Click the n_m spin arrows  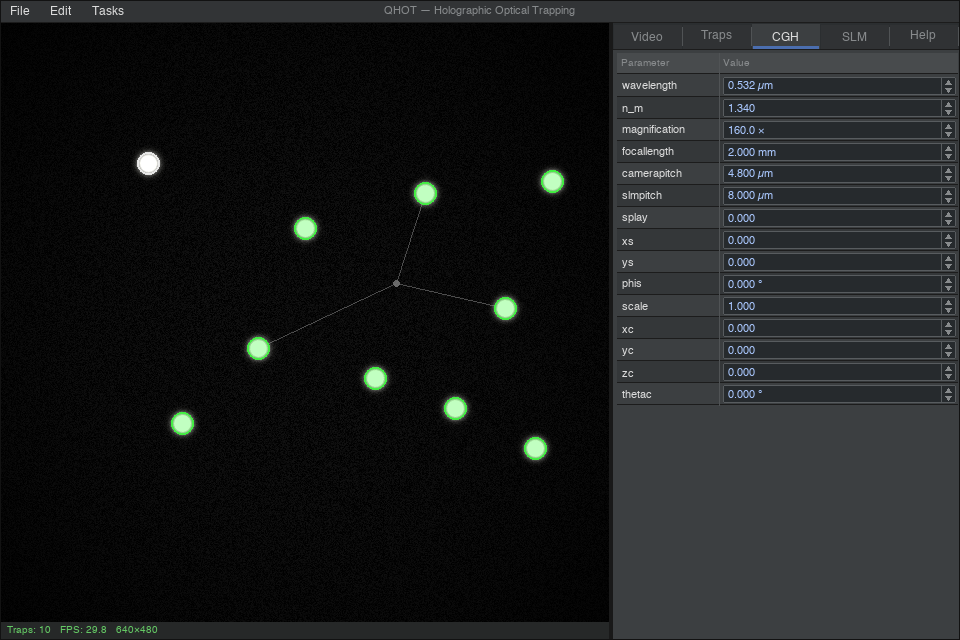point(948,108)
